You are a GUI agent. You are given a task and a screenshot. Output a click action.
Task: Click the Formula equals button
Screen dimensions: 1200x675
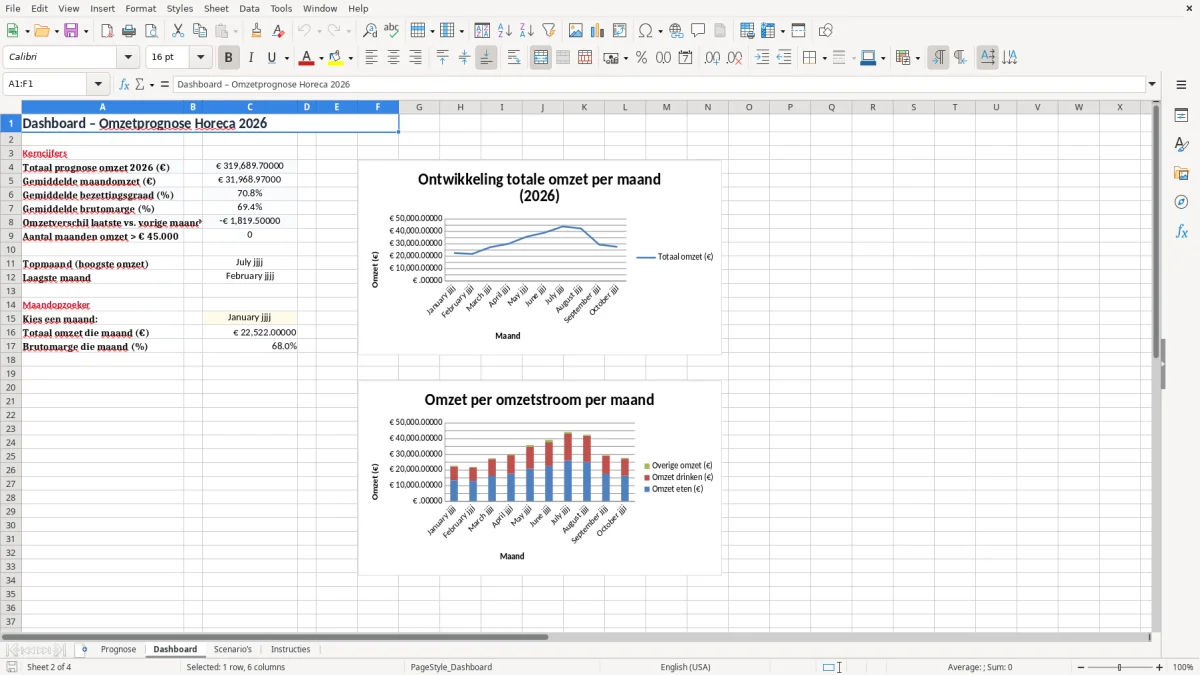tap(165, 85)
